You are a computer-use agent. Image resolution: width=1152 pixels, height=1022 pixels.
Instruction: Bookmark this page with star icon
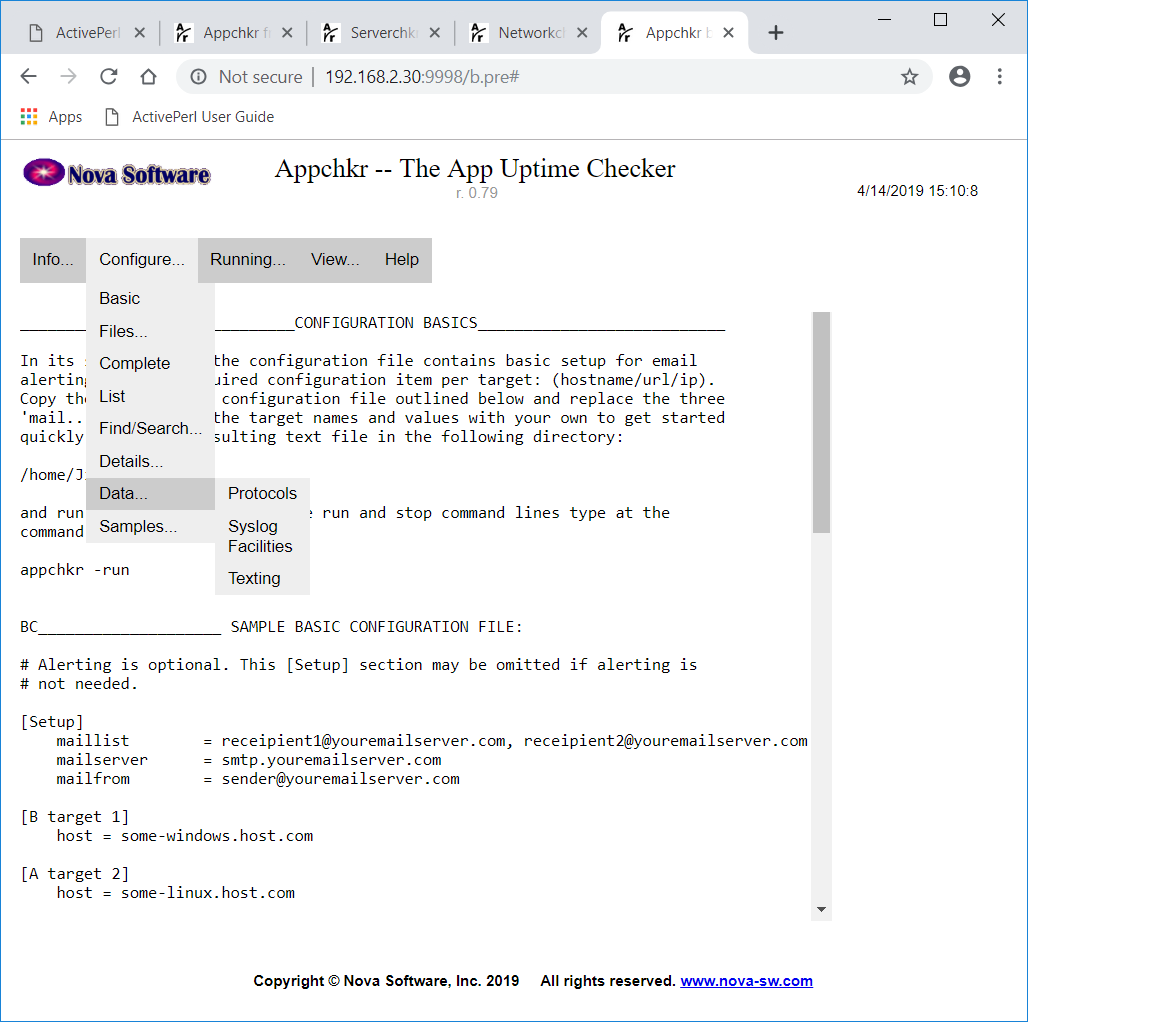coord(910,76)
